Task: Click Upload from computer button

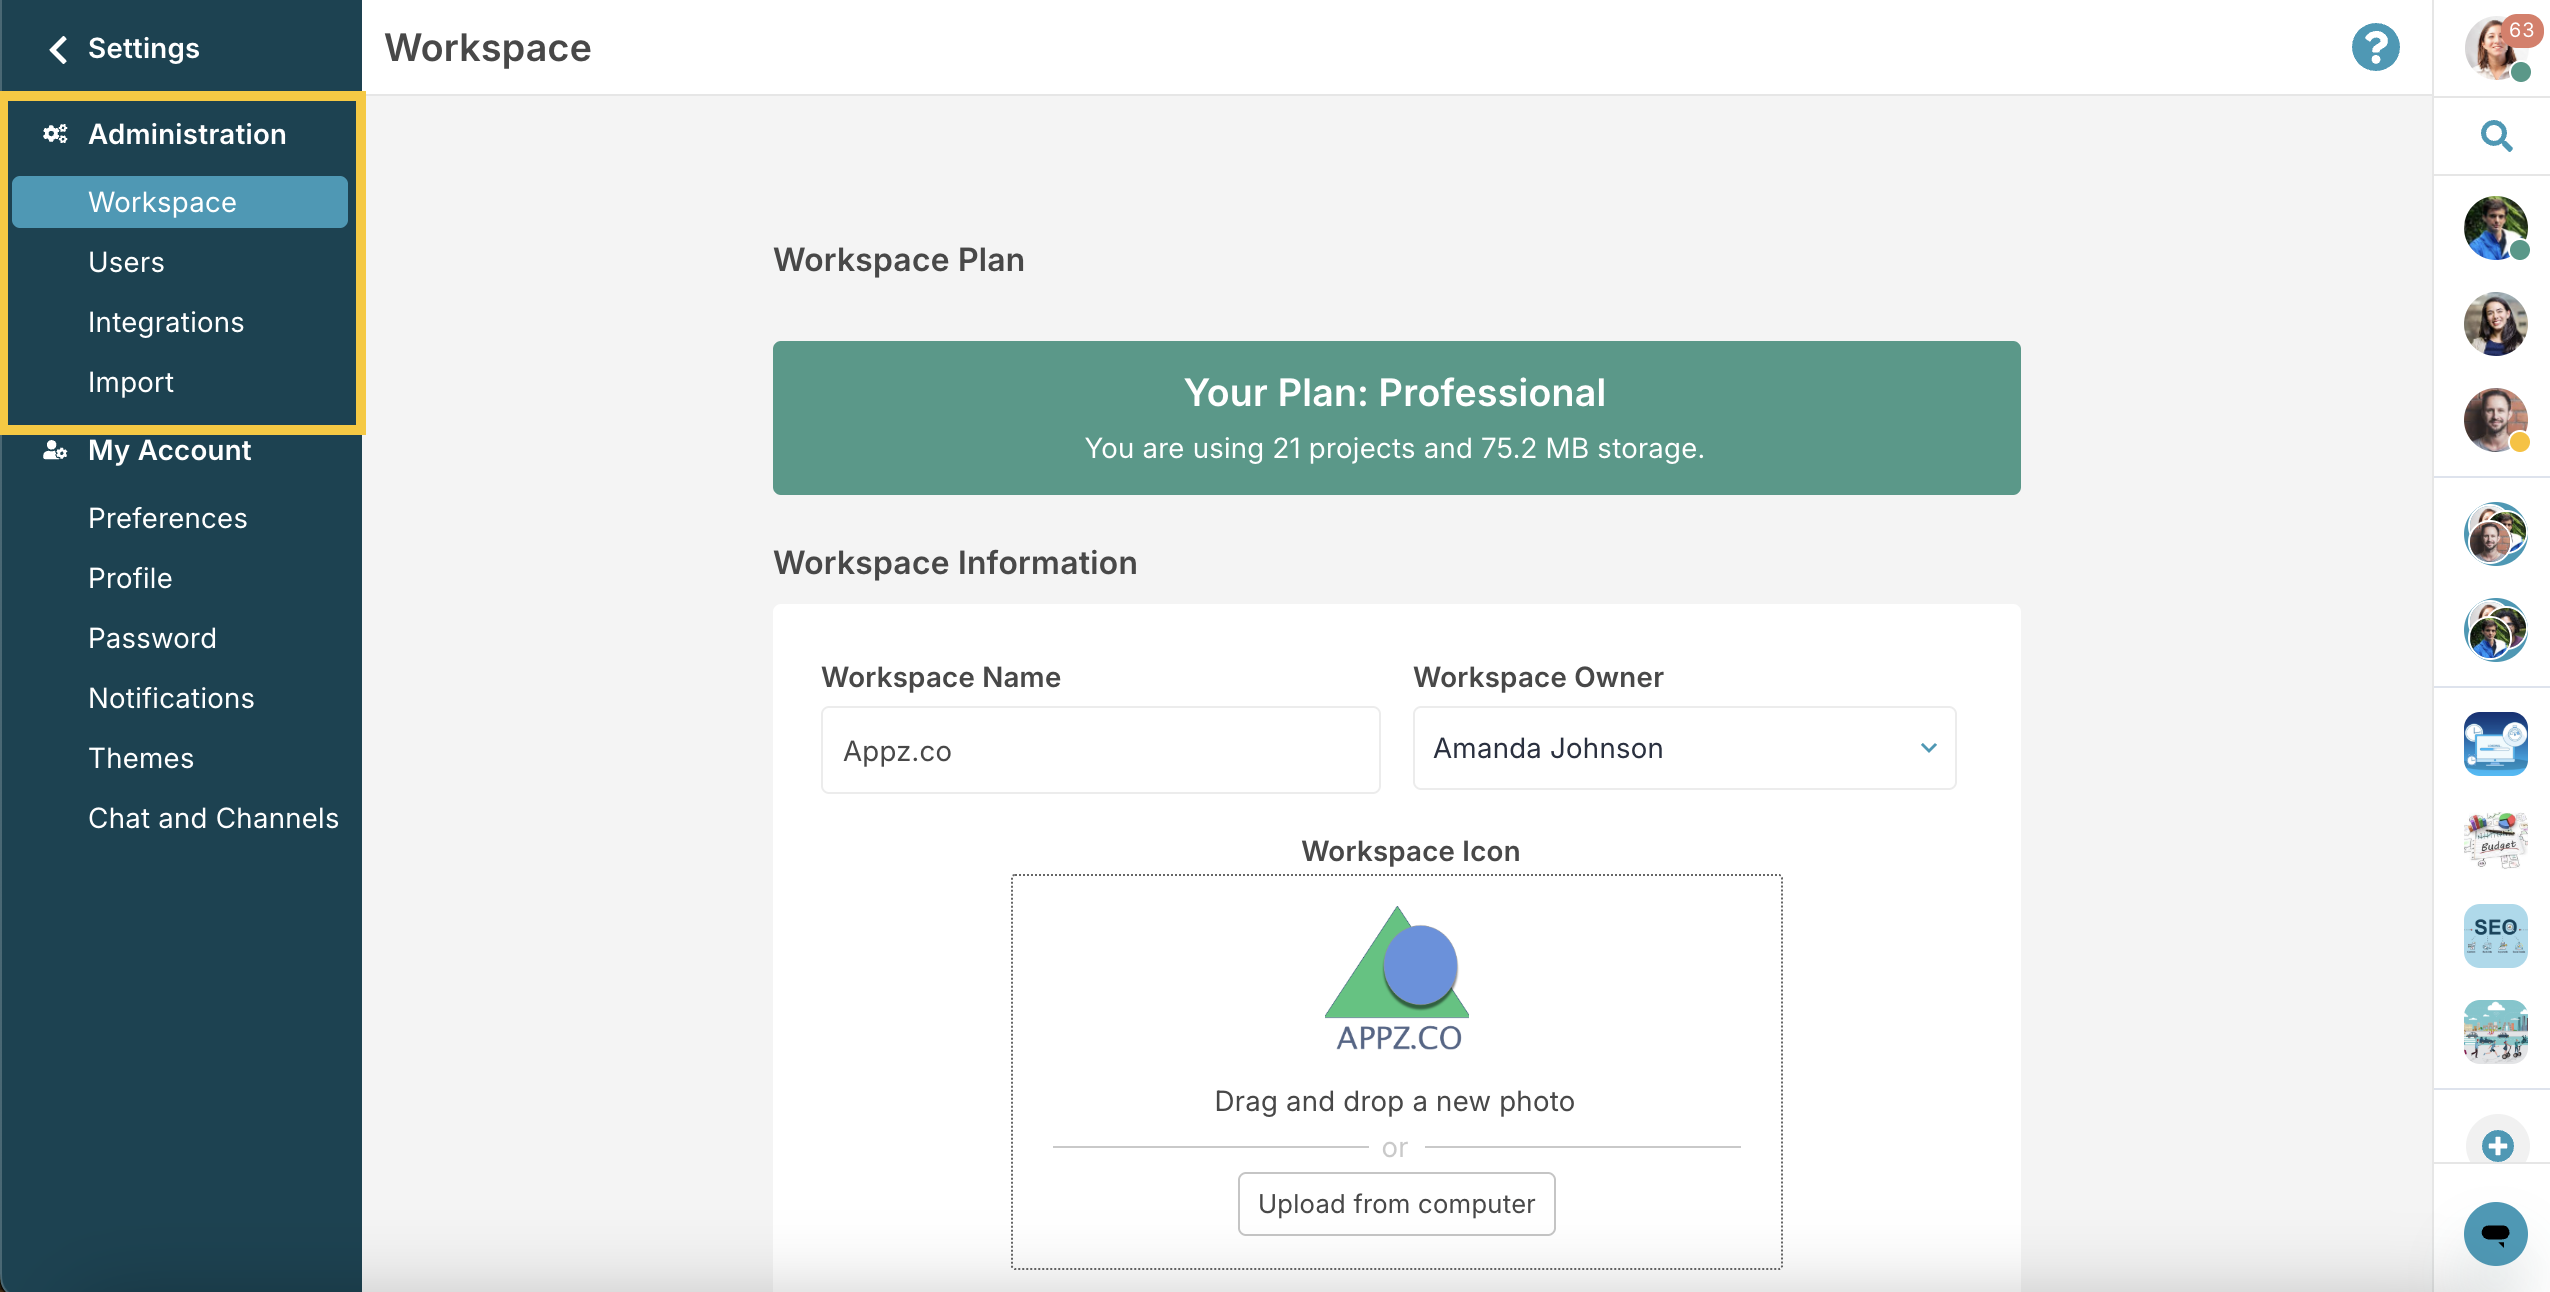Action: [1396, 1204]
